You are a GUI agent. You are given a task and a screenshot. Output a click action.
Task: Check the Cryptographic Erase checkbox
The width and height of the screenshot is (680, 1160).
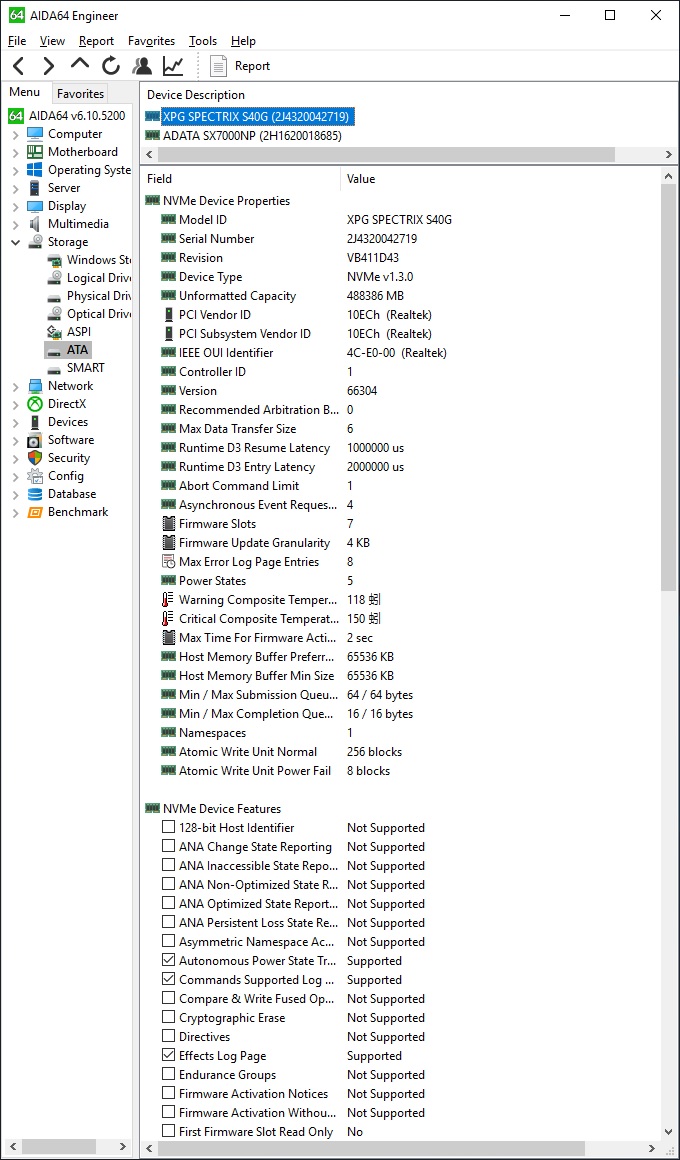click(x=168, y=1018)
